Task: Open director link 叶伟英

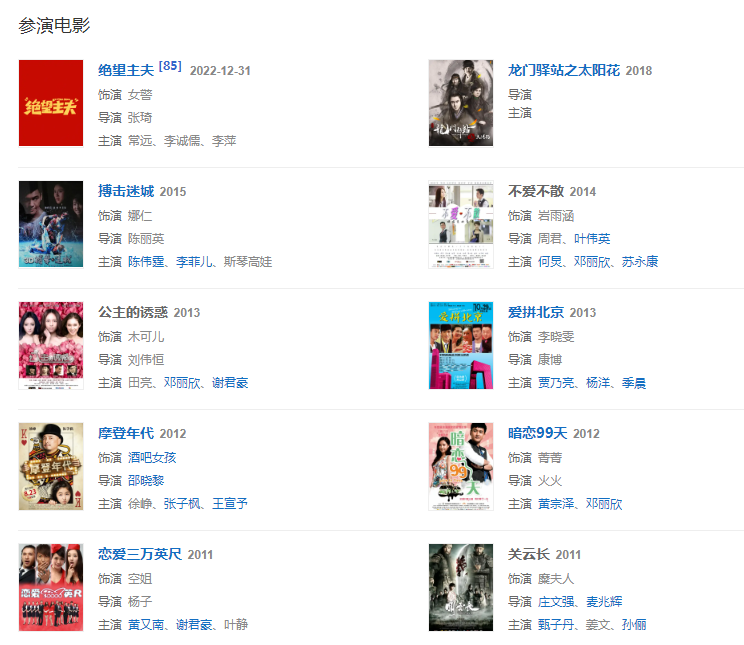Action: 592,239
